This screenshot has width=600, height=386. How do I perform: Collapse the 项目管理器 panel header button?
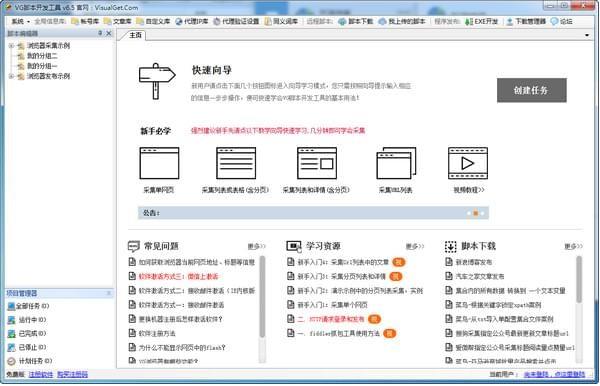[109, 293]
